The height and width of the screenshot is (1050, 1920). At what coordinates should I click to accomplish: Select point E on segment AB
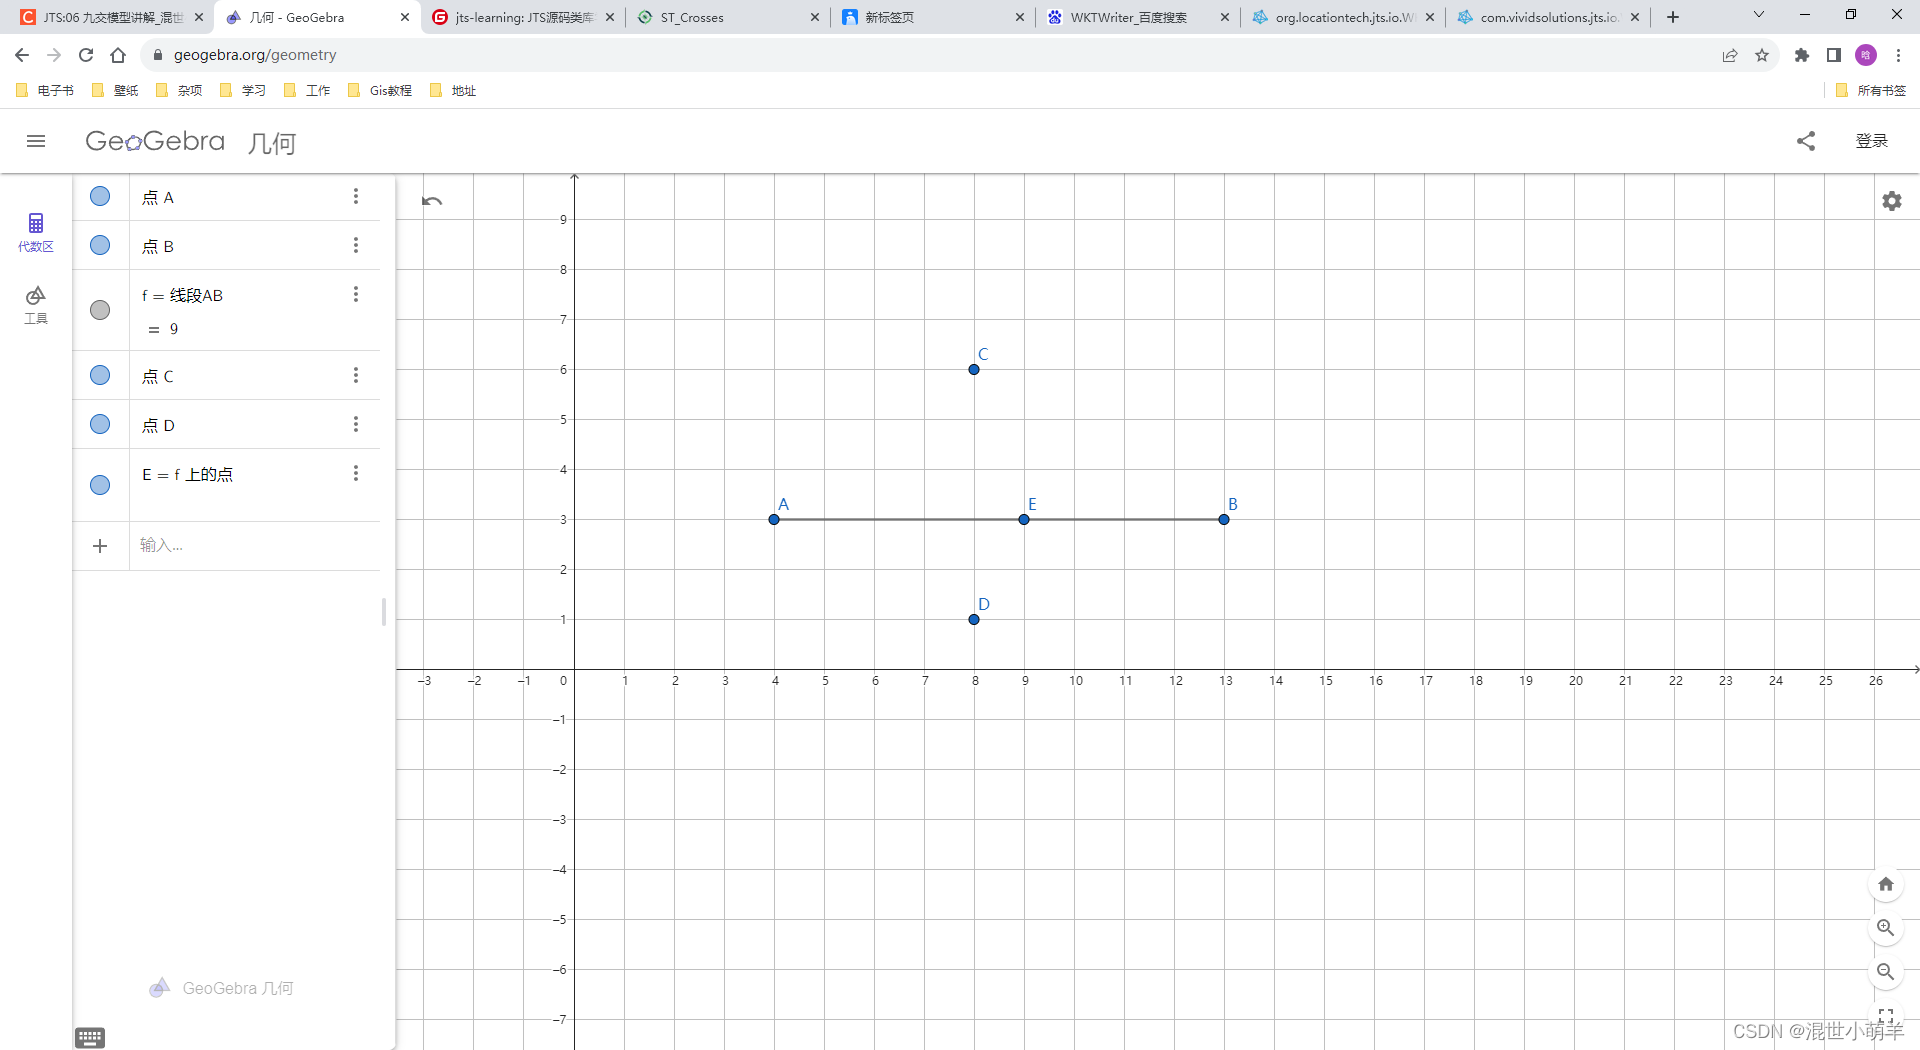pos(1024,519)
